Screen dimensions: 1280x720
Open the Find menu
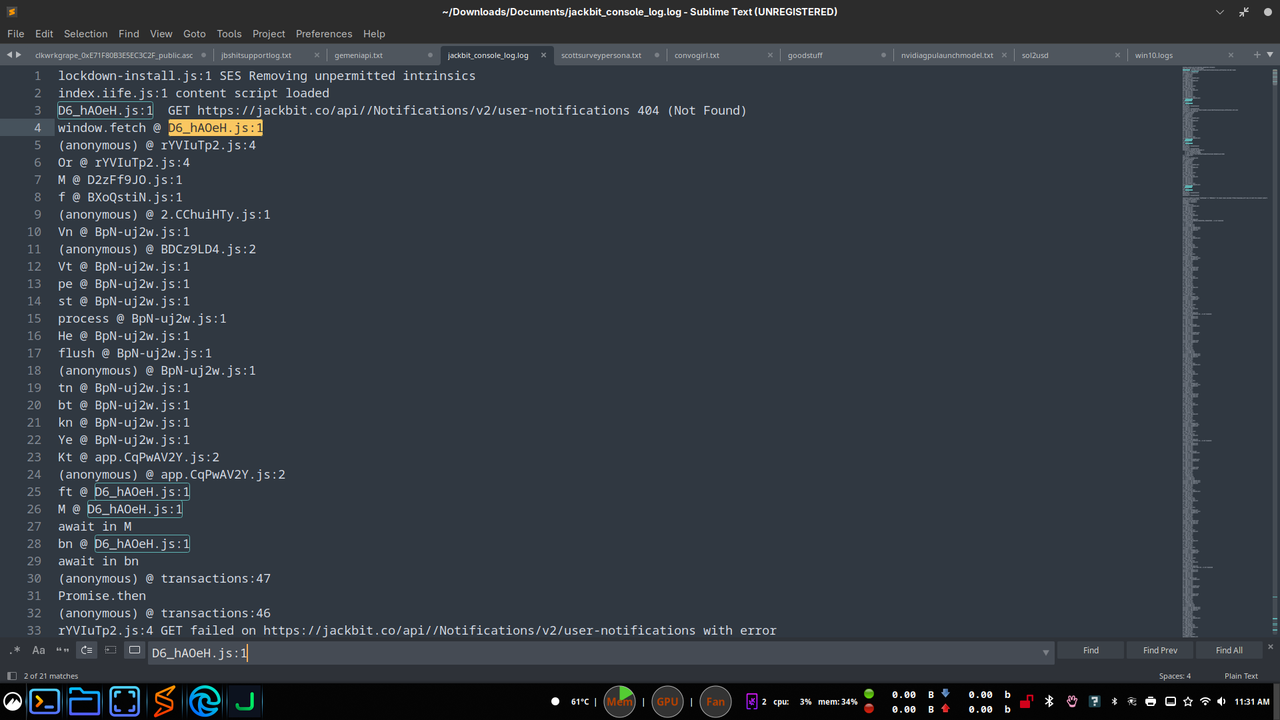tap(129, 34)
